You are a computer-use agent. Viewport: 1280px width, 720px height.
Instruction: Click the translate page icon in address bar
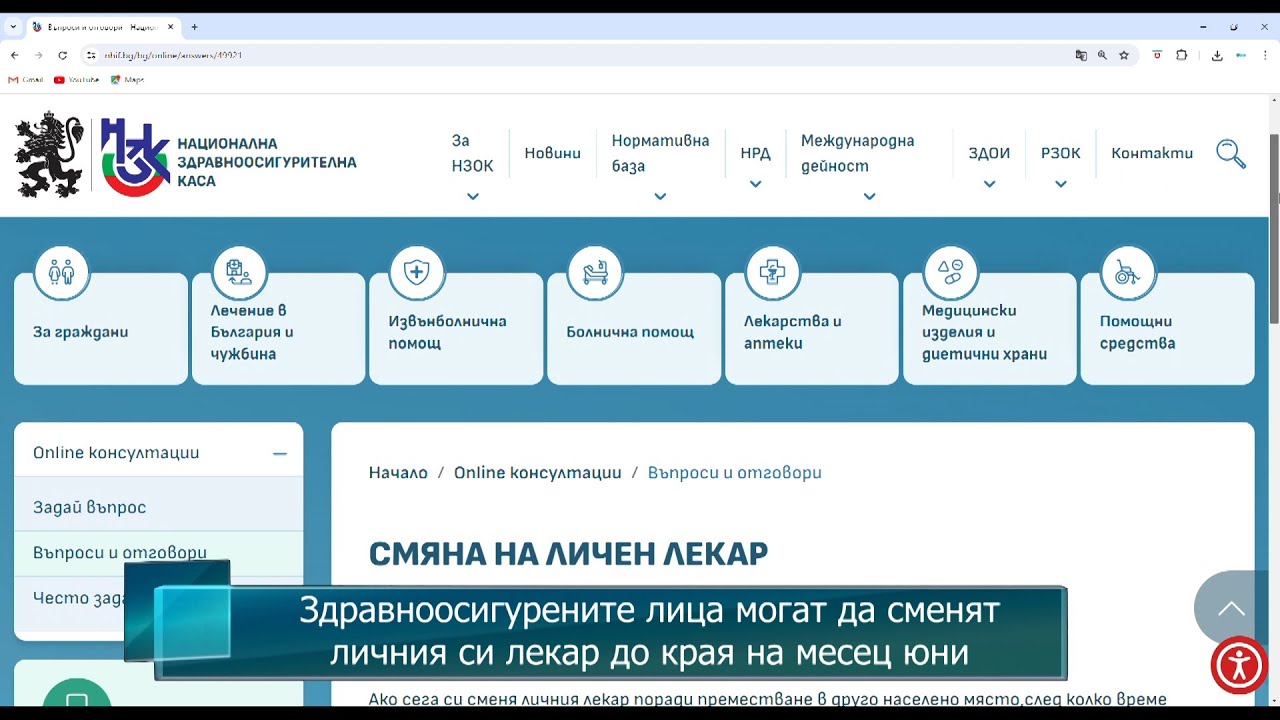click(1081, 55)
